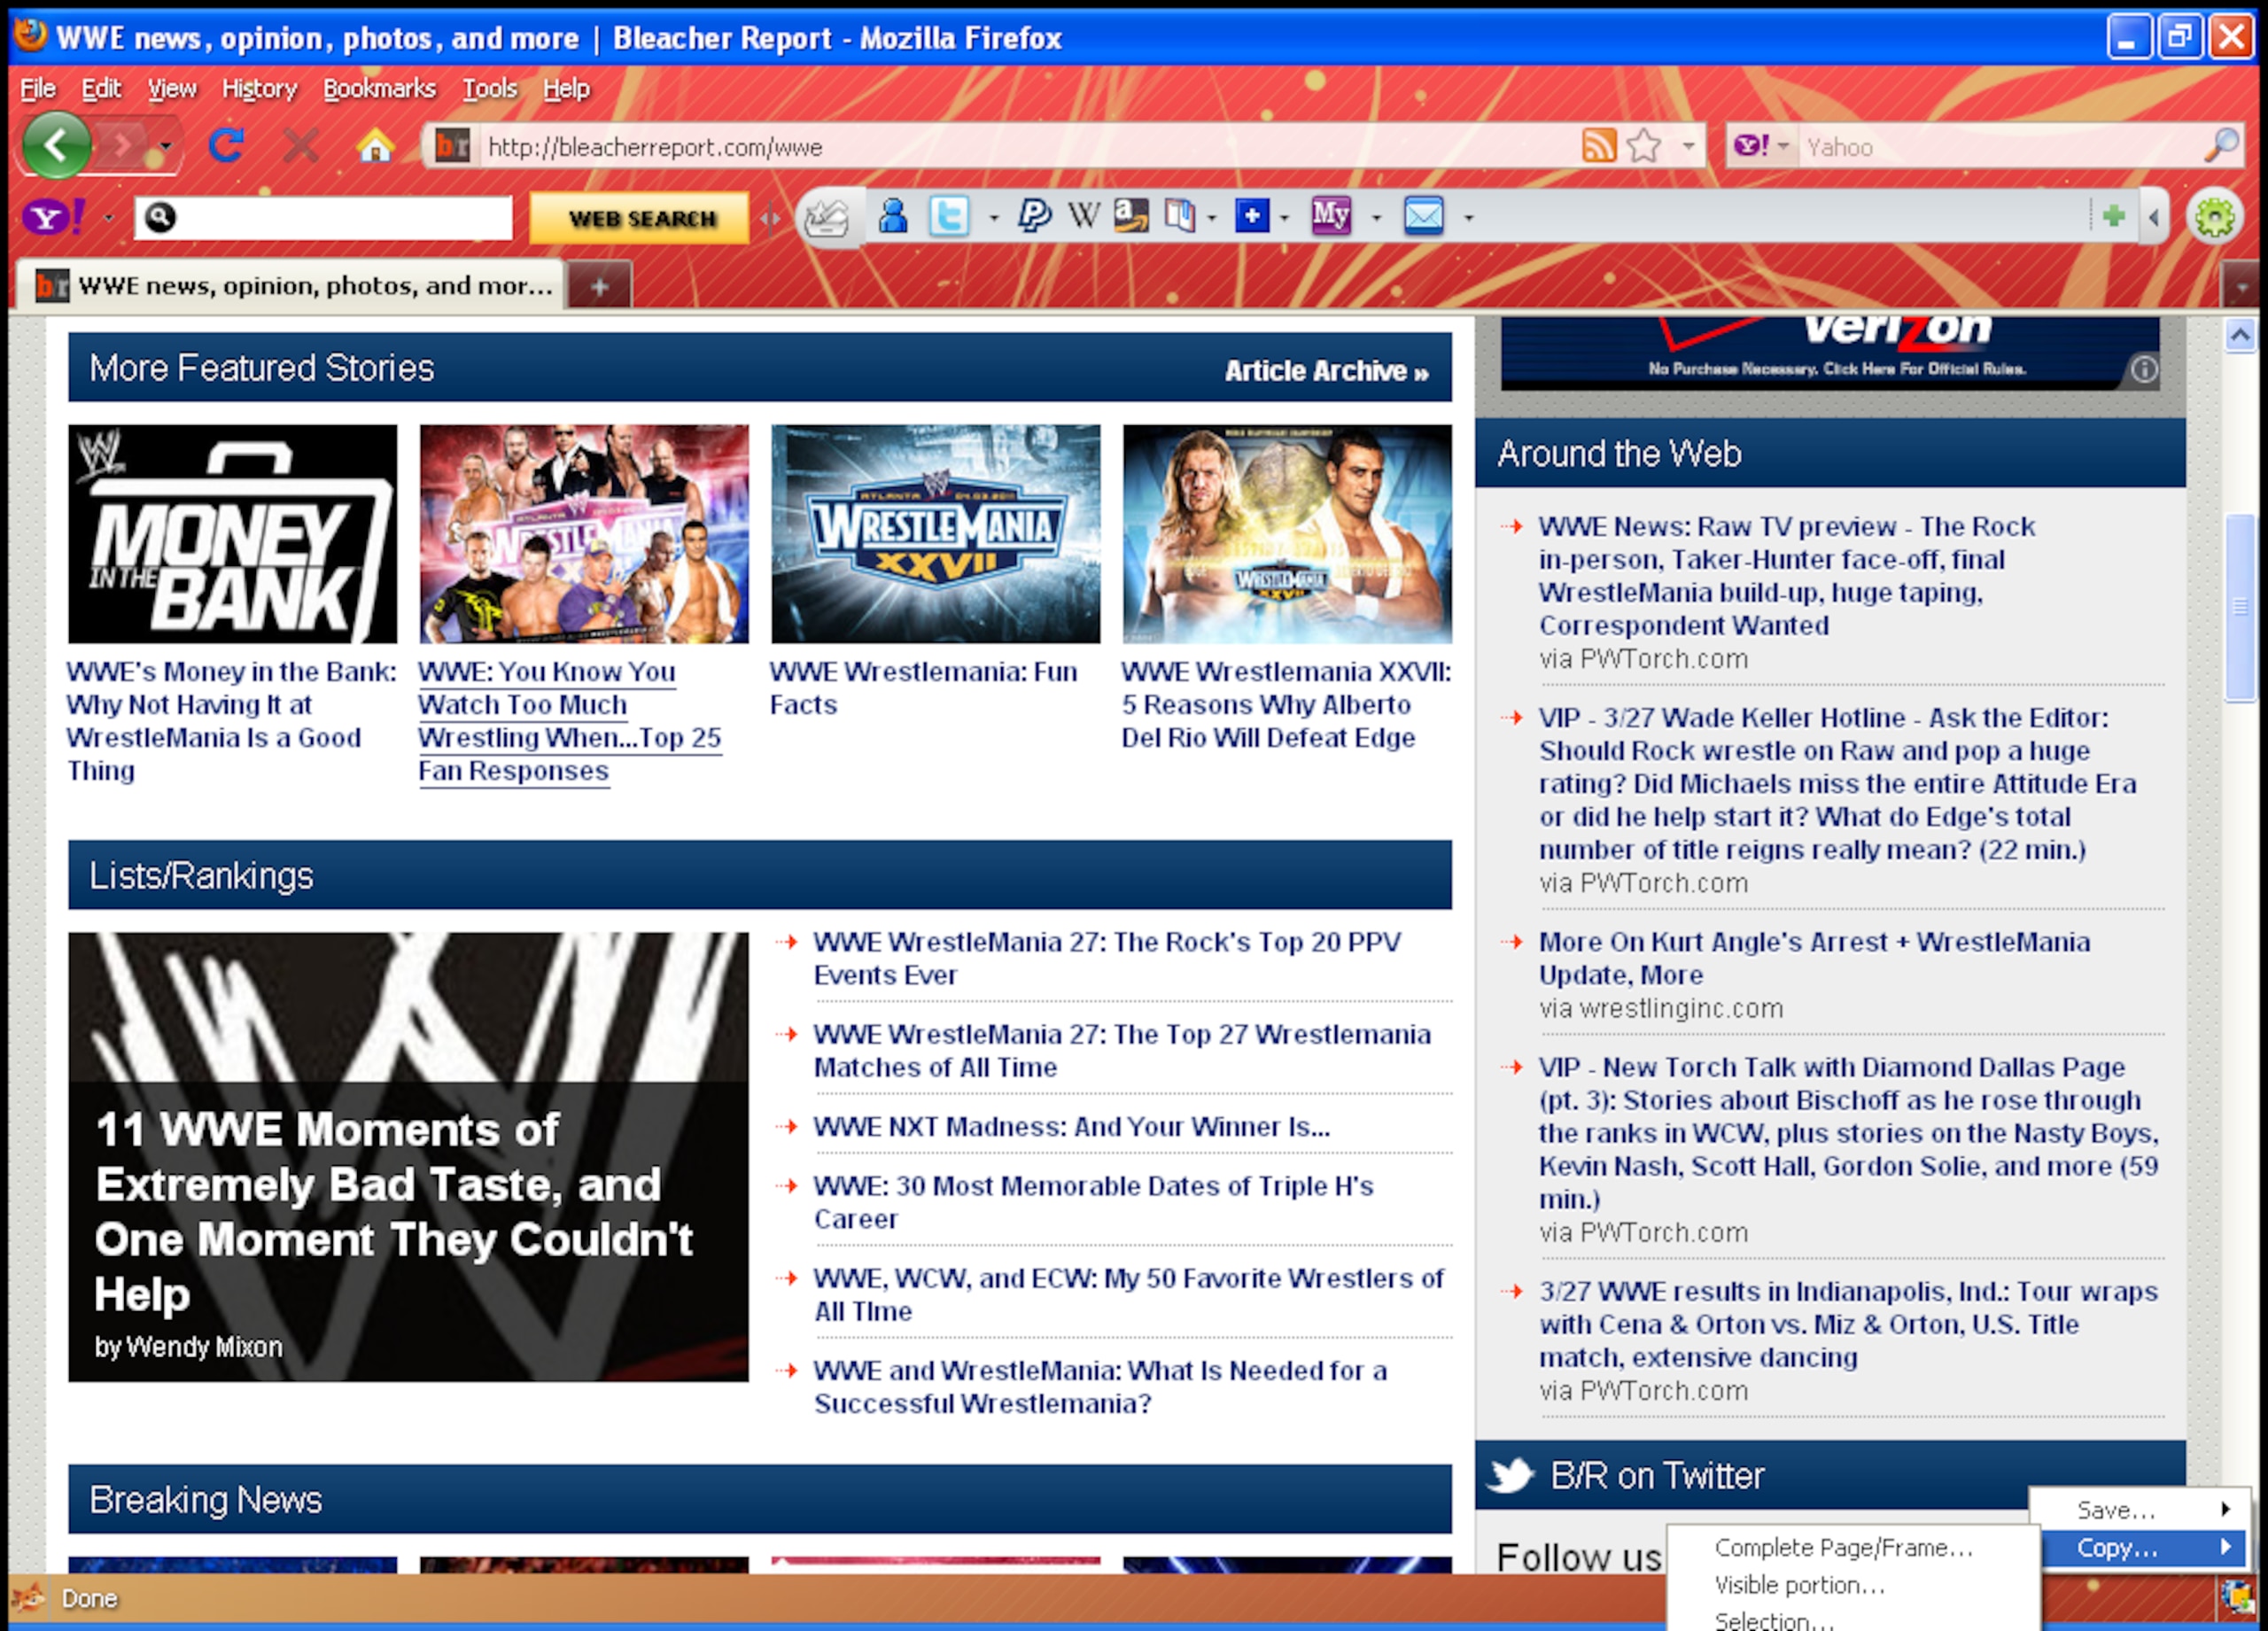Open the Bookmarks menu
This screenshot has width=2268, height=1631.
(379, 89)
